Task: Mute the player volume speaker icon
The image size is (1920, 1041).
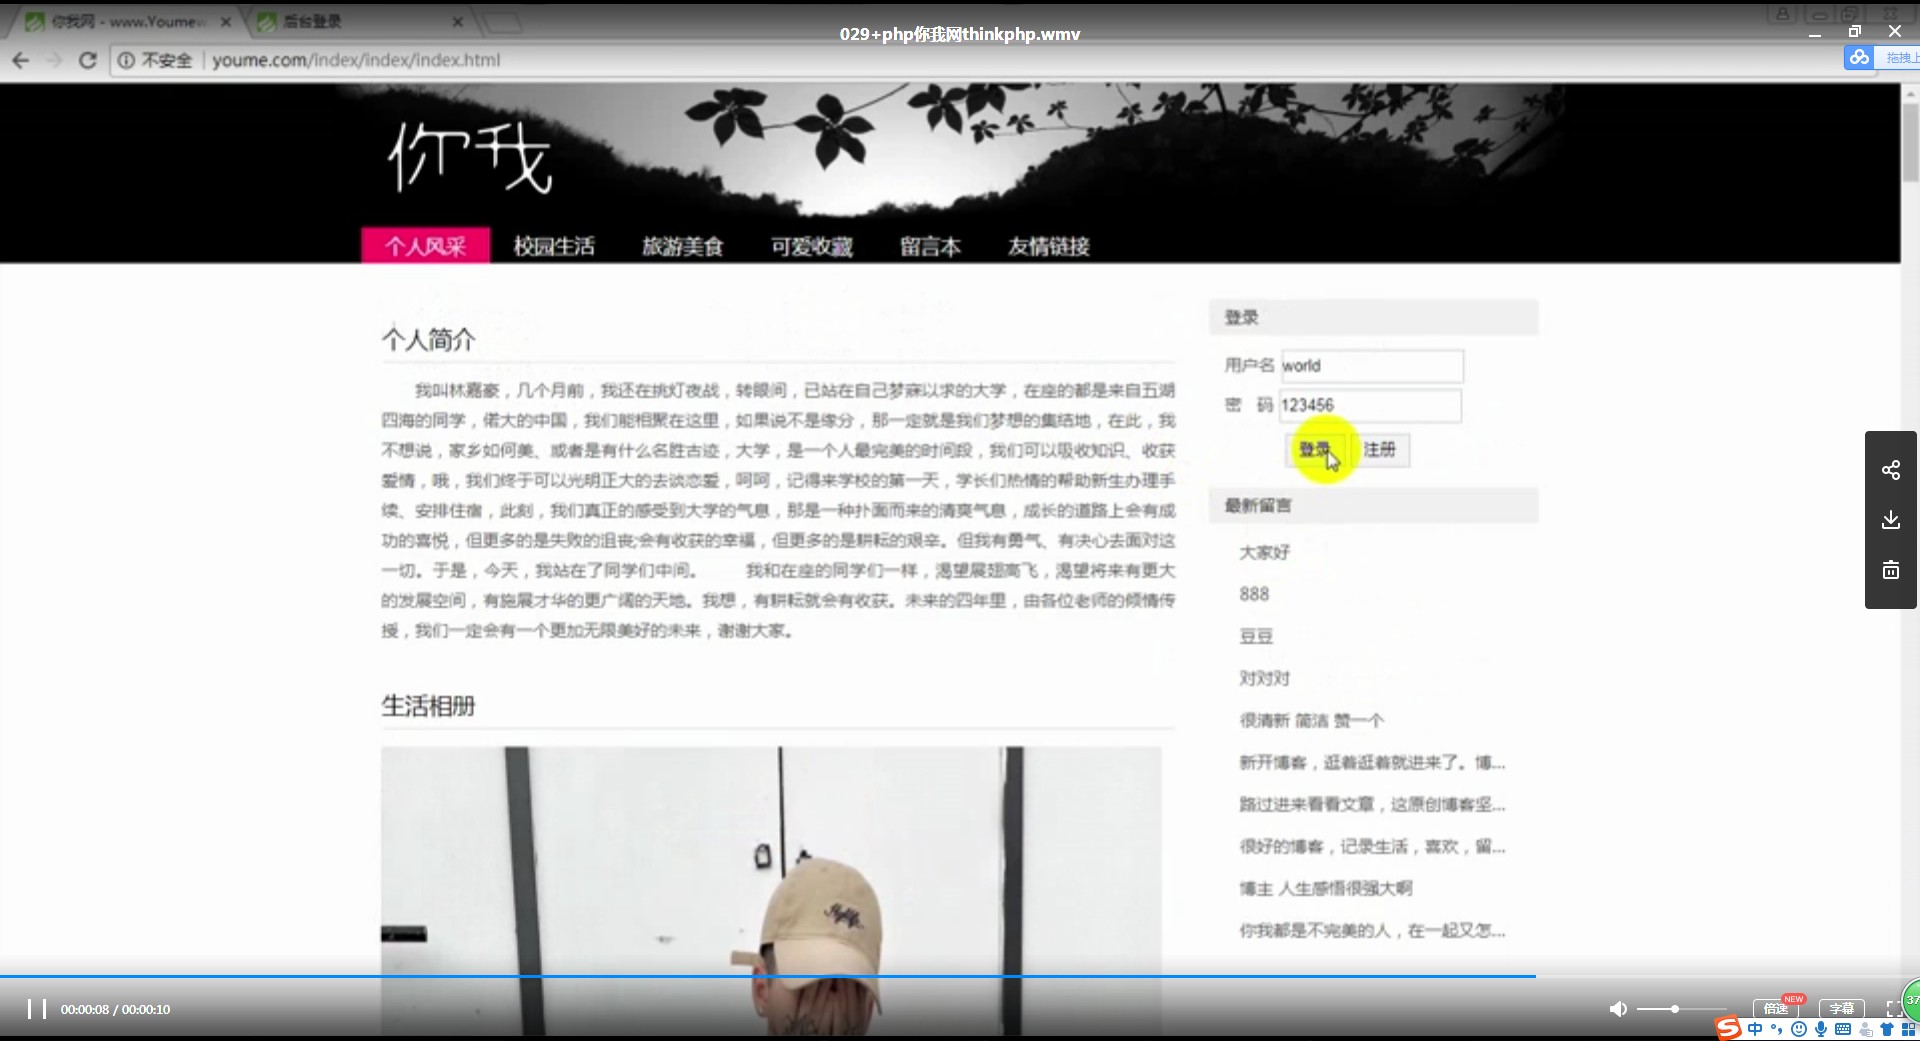Action: pos(1617,1009)
